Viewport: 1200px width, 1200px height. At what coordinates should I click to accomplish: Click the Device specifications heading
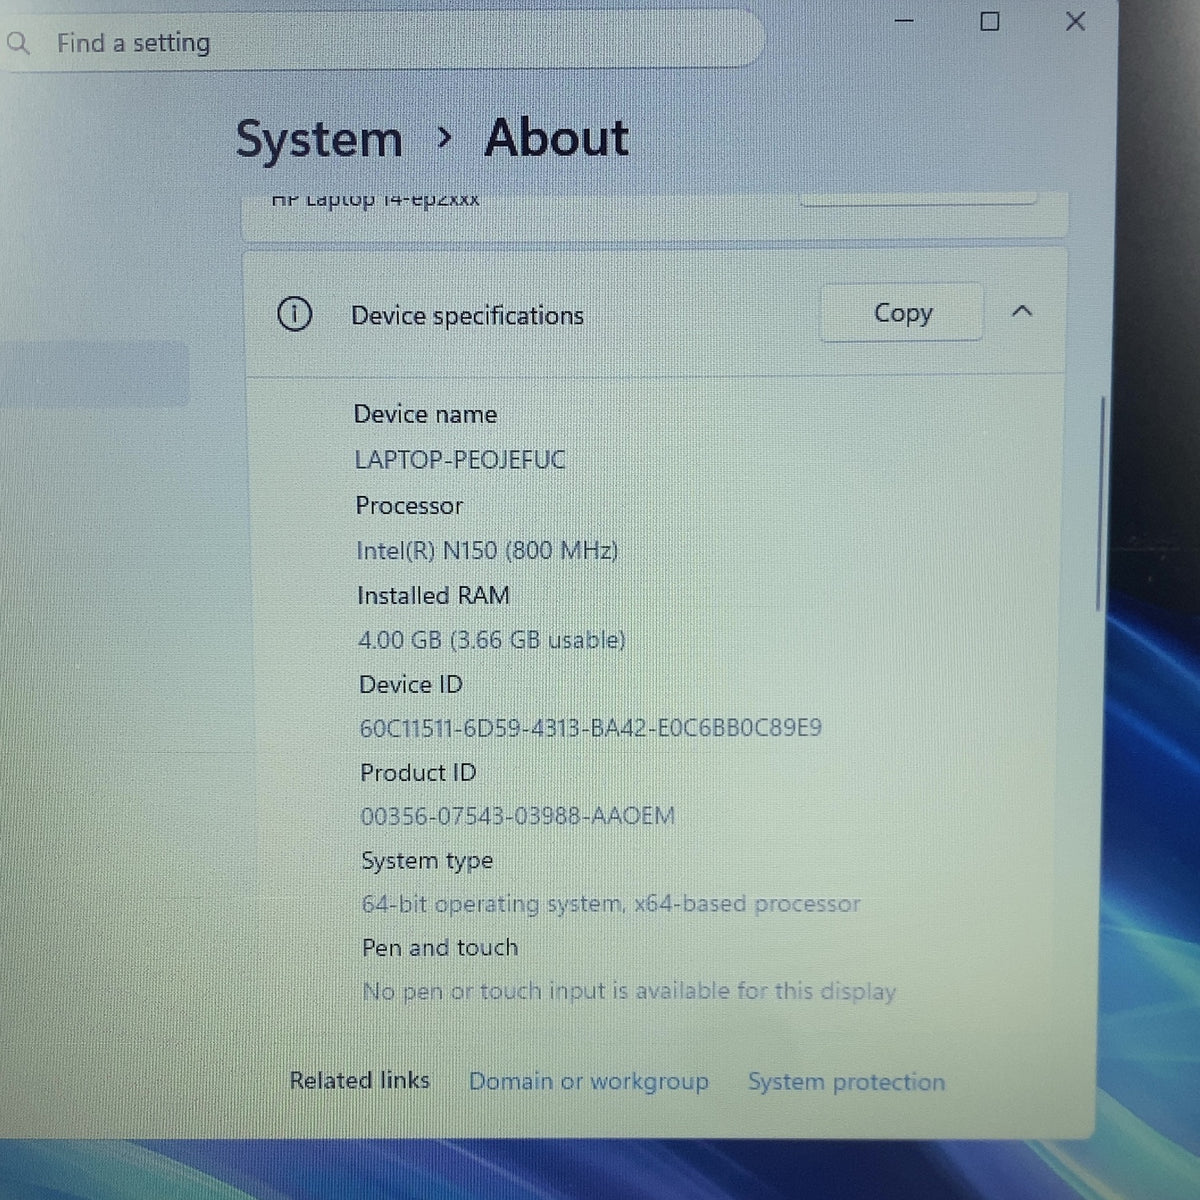point(467,316)
